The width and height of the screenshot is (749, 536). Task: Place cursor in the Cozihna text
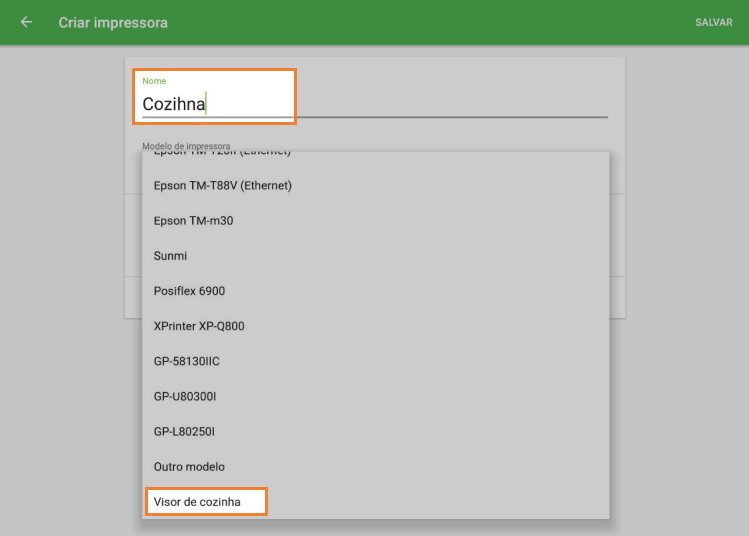[173, 104]
